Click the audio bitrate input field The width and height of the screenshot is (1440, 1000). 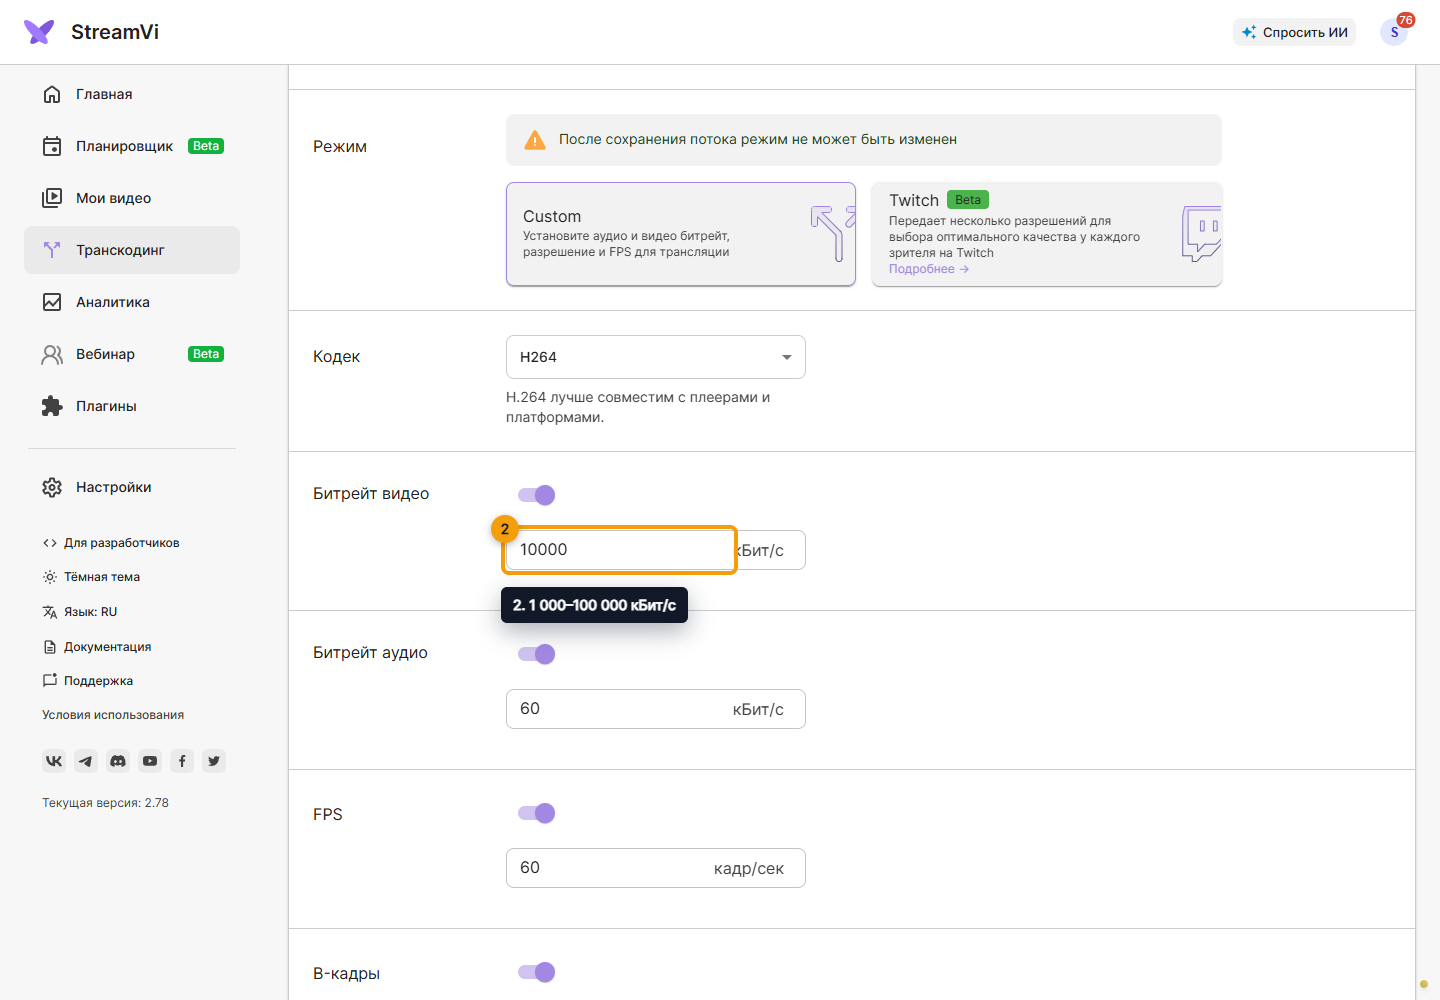pos(656,709)
